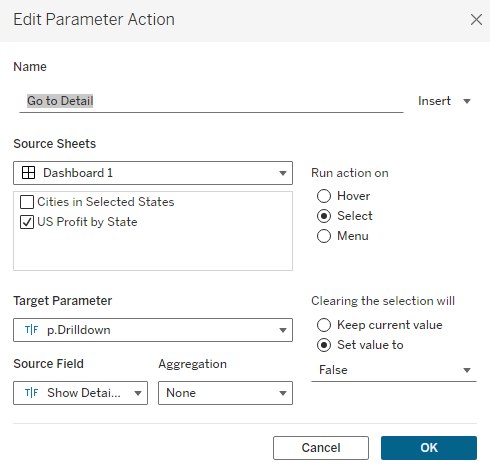Click the dashboard grid icon beside Dashboard 1
The height and width of the screenshot is (475, 490).
coord(28,173)
